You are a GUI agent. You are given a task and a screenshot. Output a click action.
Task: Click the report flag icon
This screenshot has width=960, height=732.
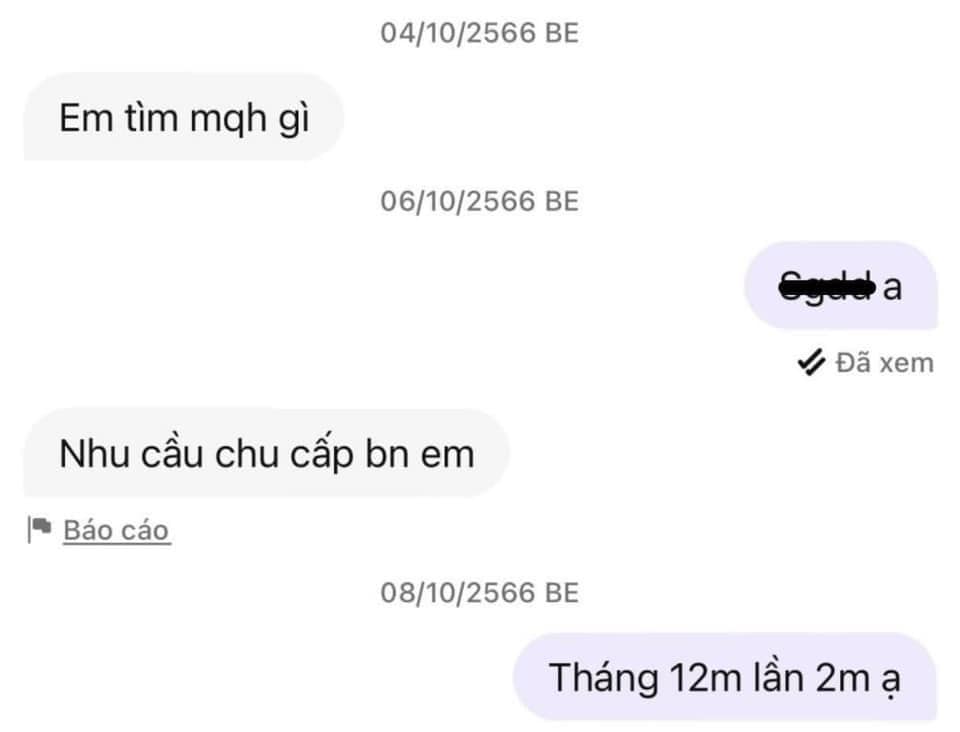(39, 529)
